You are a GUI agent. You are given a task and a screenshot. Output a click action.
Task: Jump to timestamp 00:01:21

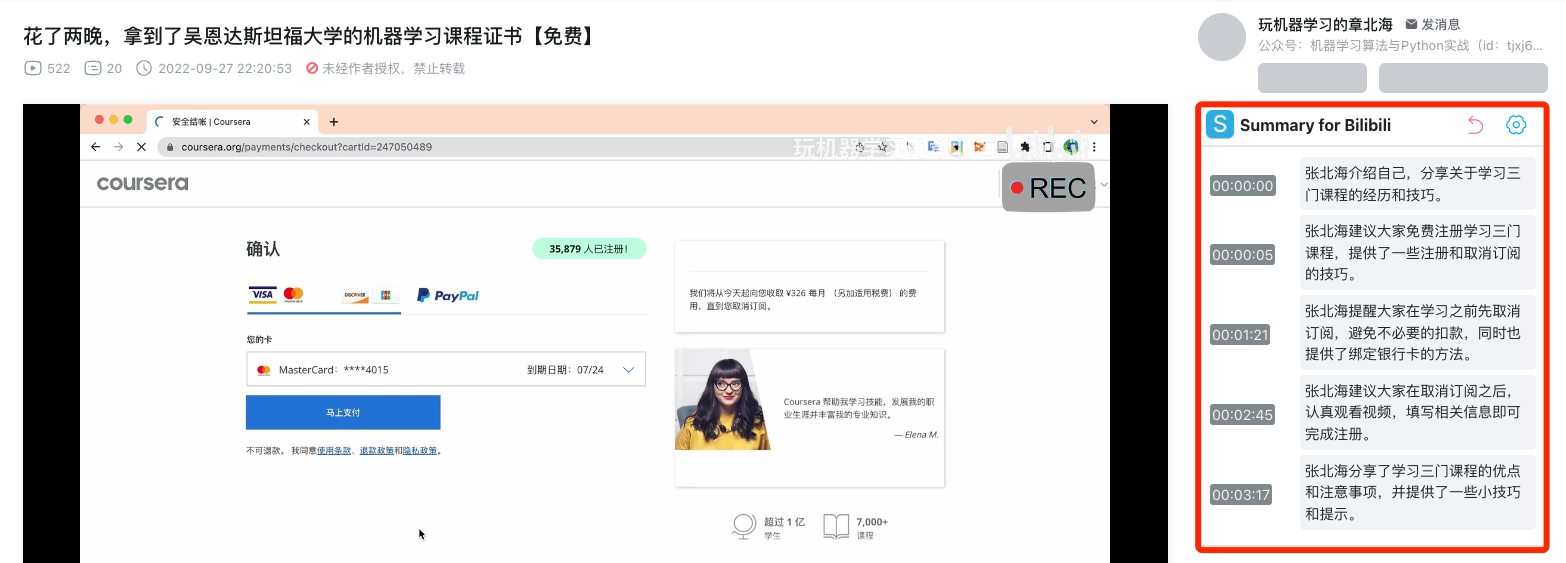pos(1241,335)
